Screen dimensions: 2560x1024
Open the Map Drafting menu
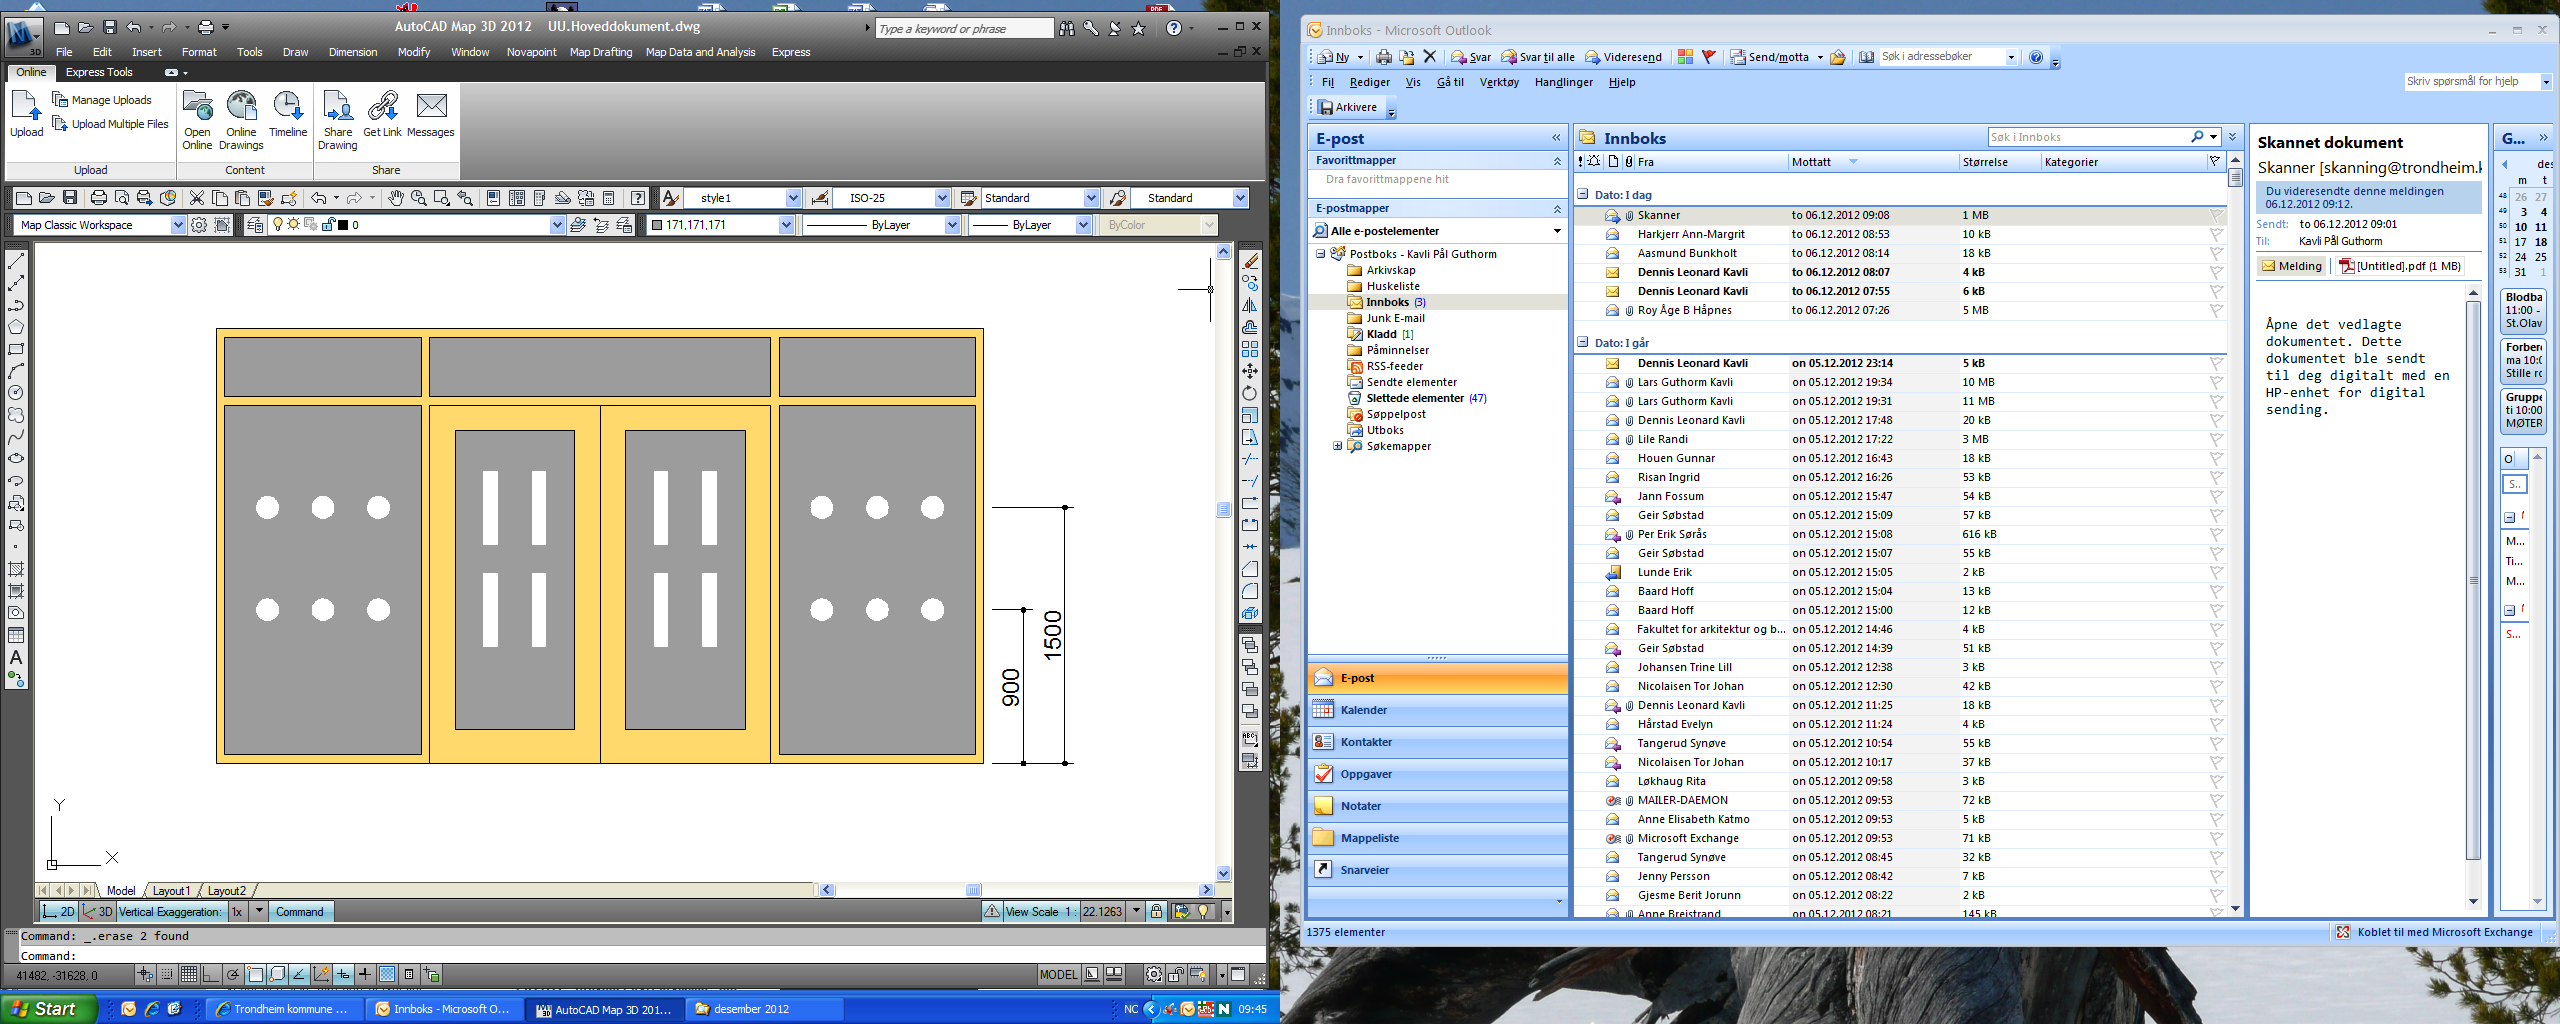601,52
